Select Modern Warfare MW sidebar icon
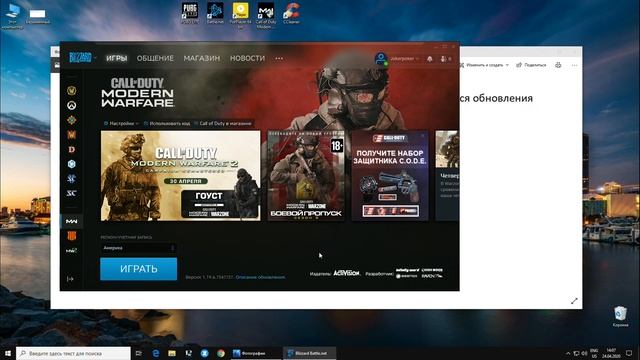Image resolution: width=640 pixels, height=360 pixels. 71,221
